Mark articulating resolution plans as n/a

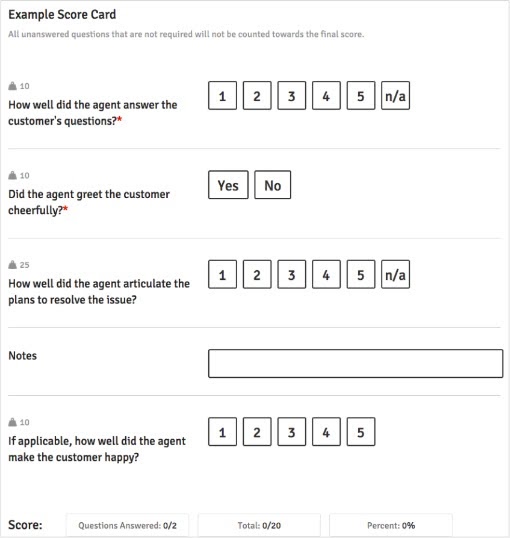pos(395,274)
